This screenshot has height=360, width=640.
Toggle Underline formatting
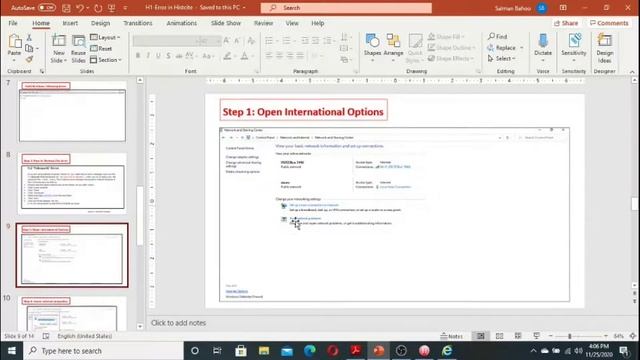point(158,56)
